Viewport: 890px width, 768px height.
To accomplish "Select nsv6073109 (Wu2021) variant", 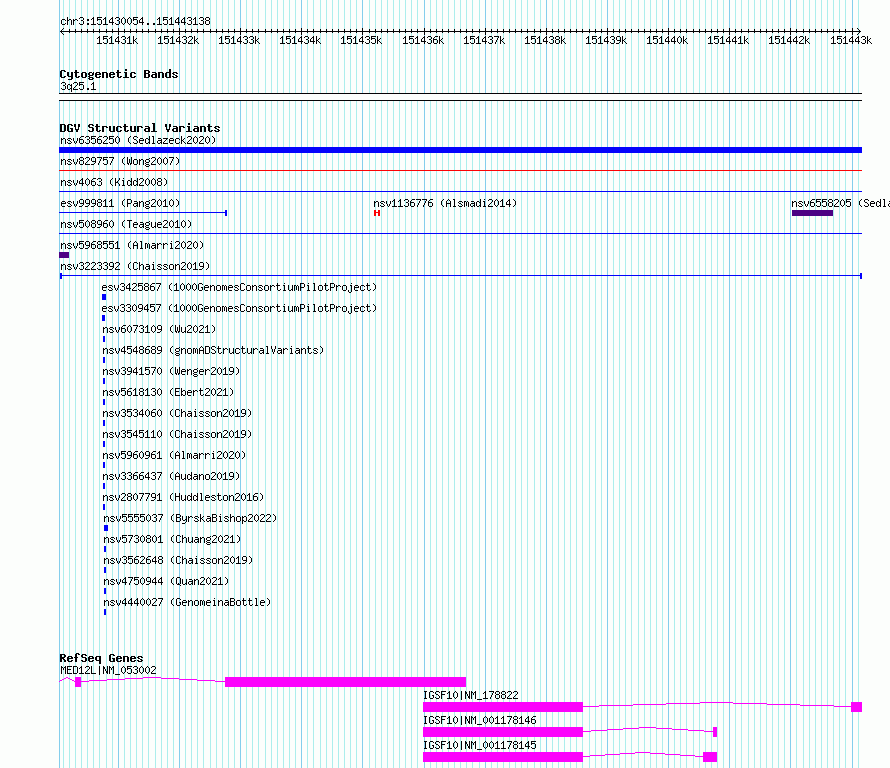I will click(x=159, y=329).
